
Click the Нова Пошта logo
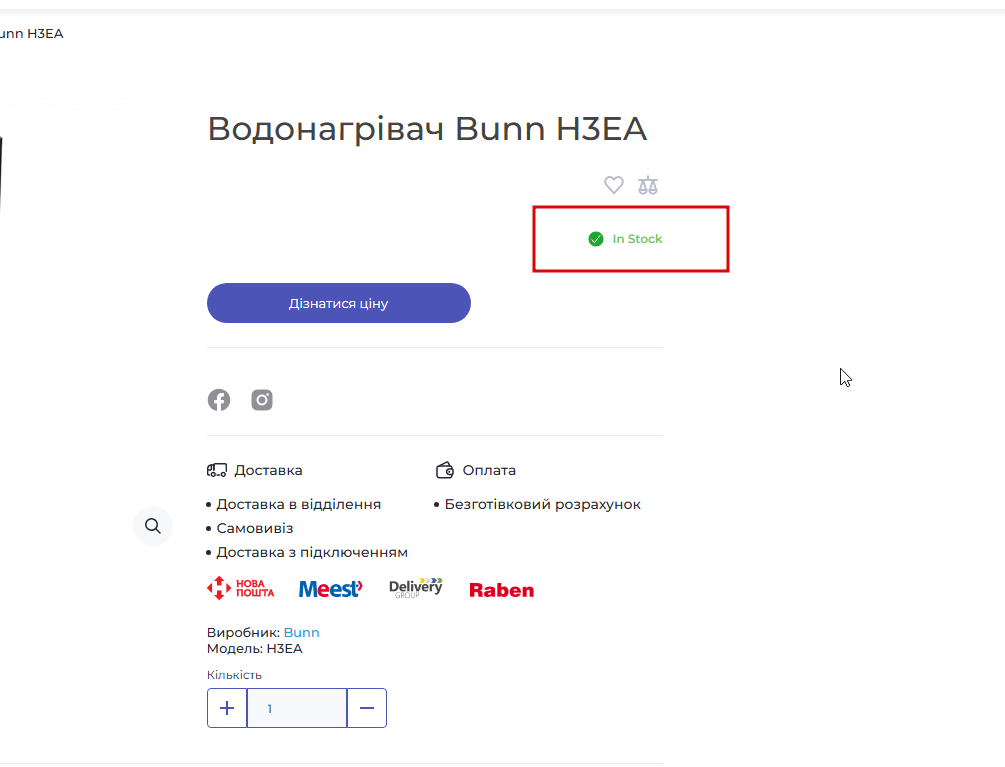coord(240,588)
